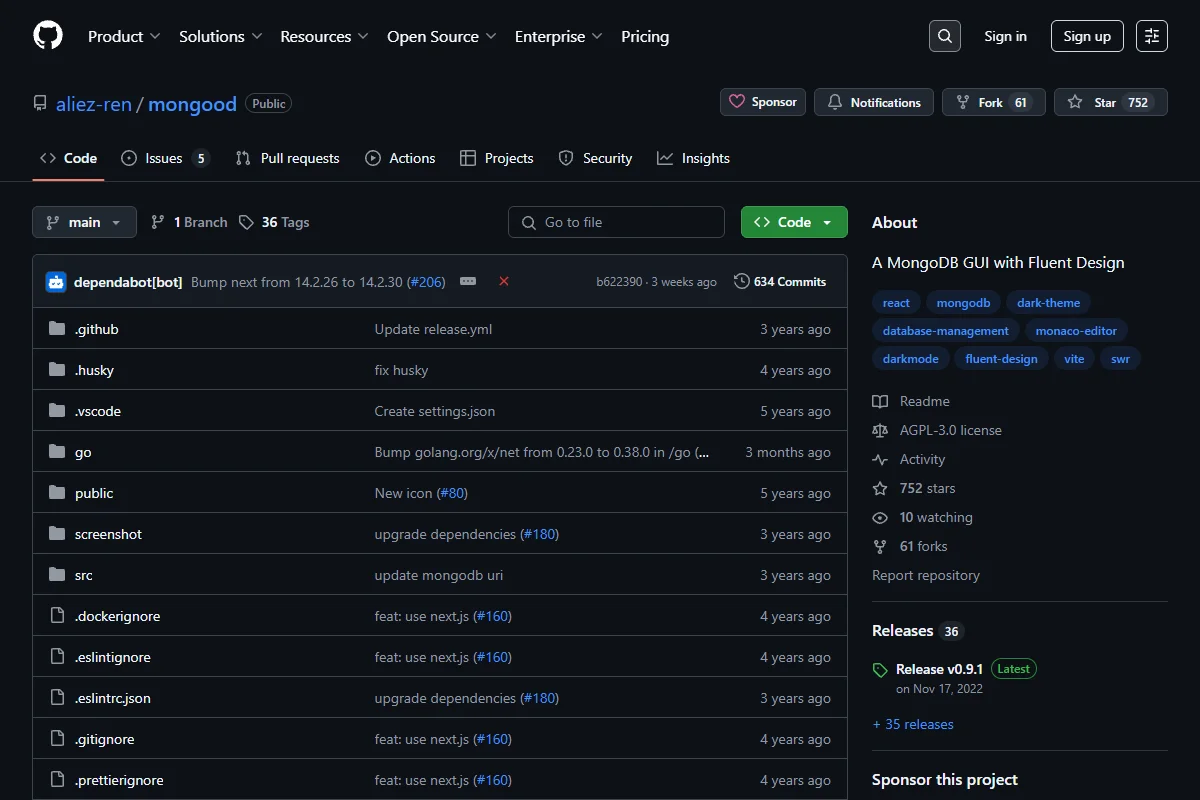Click the tag icon beside 36 Tags
Image resolution: width=1200 pixels, height=800 pixels.
tap(246, 222)
